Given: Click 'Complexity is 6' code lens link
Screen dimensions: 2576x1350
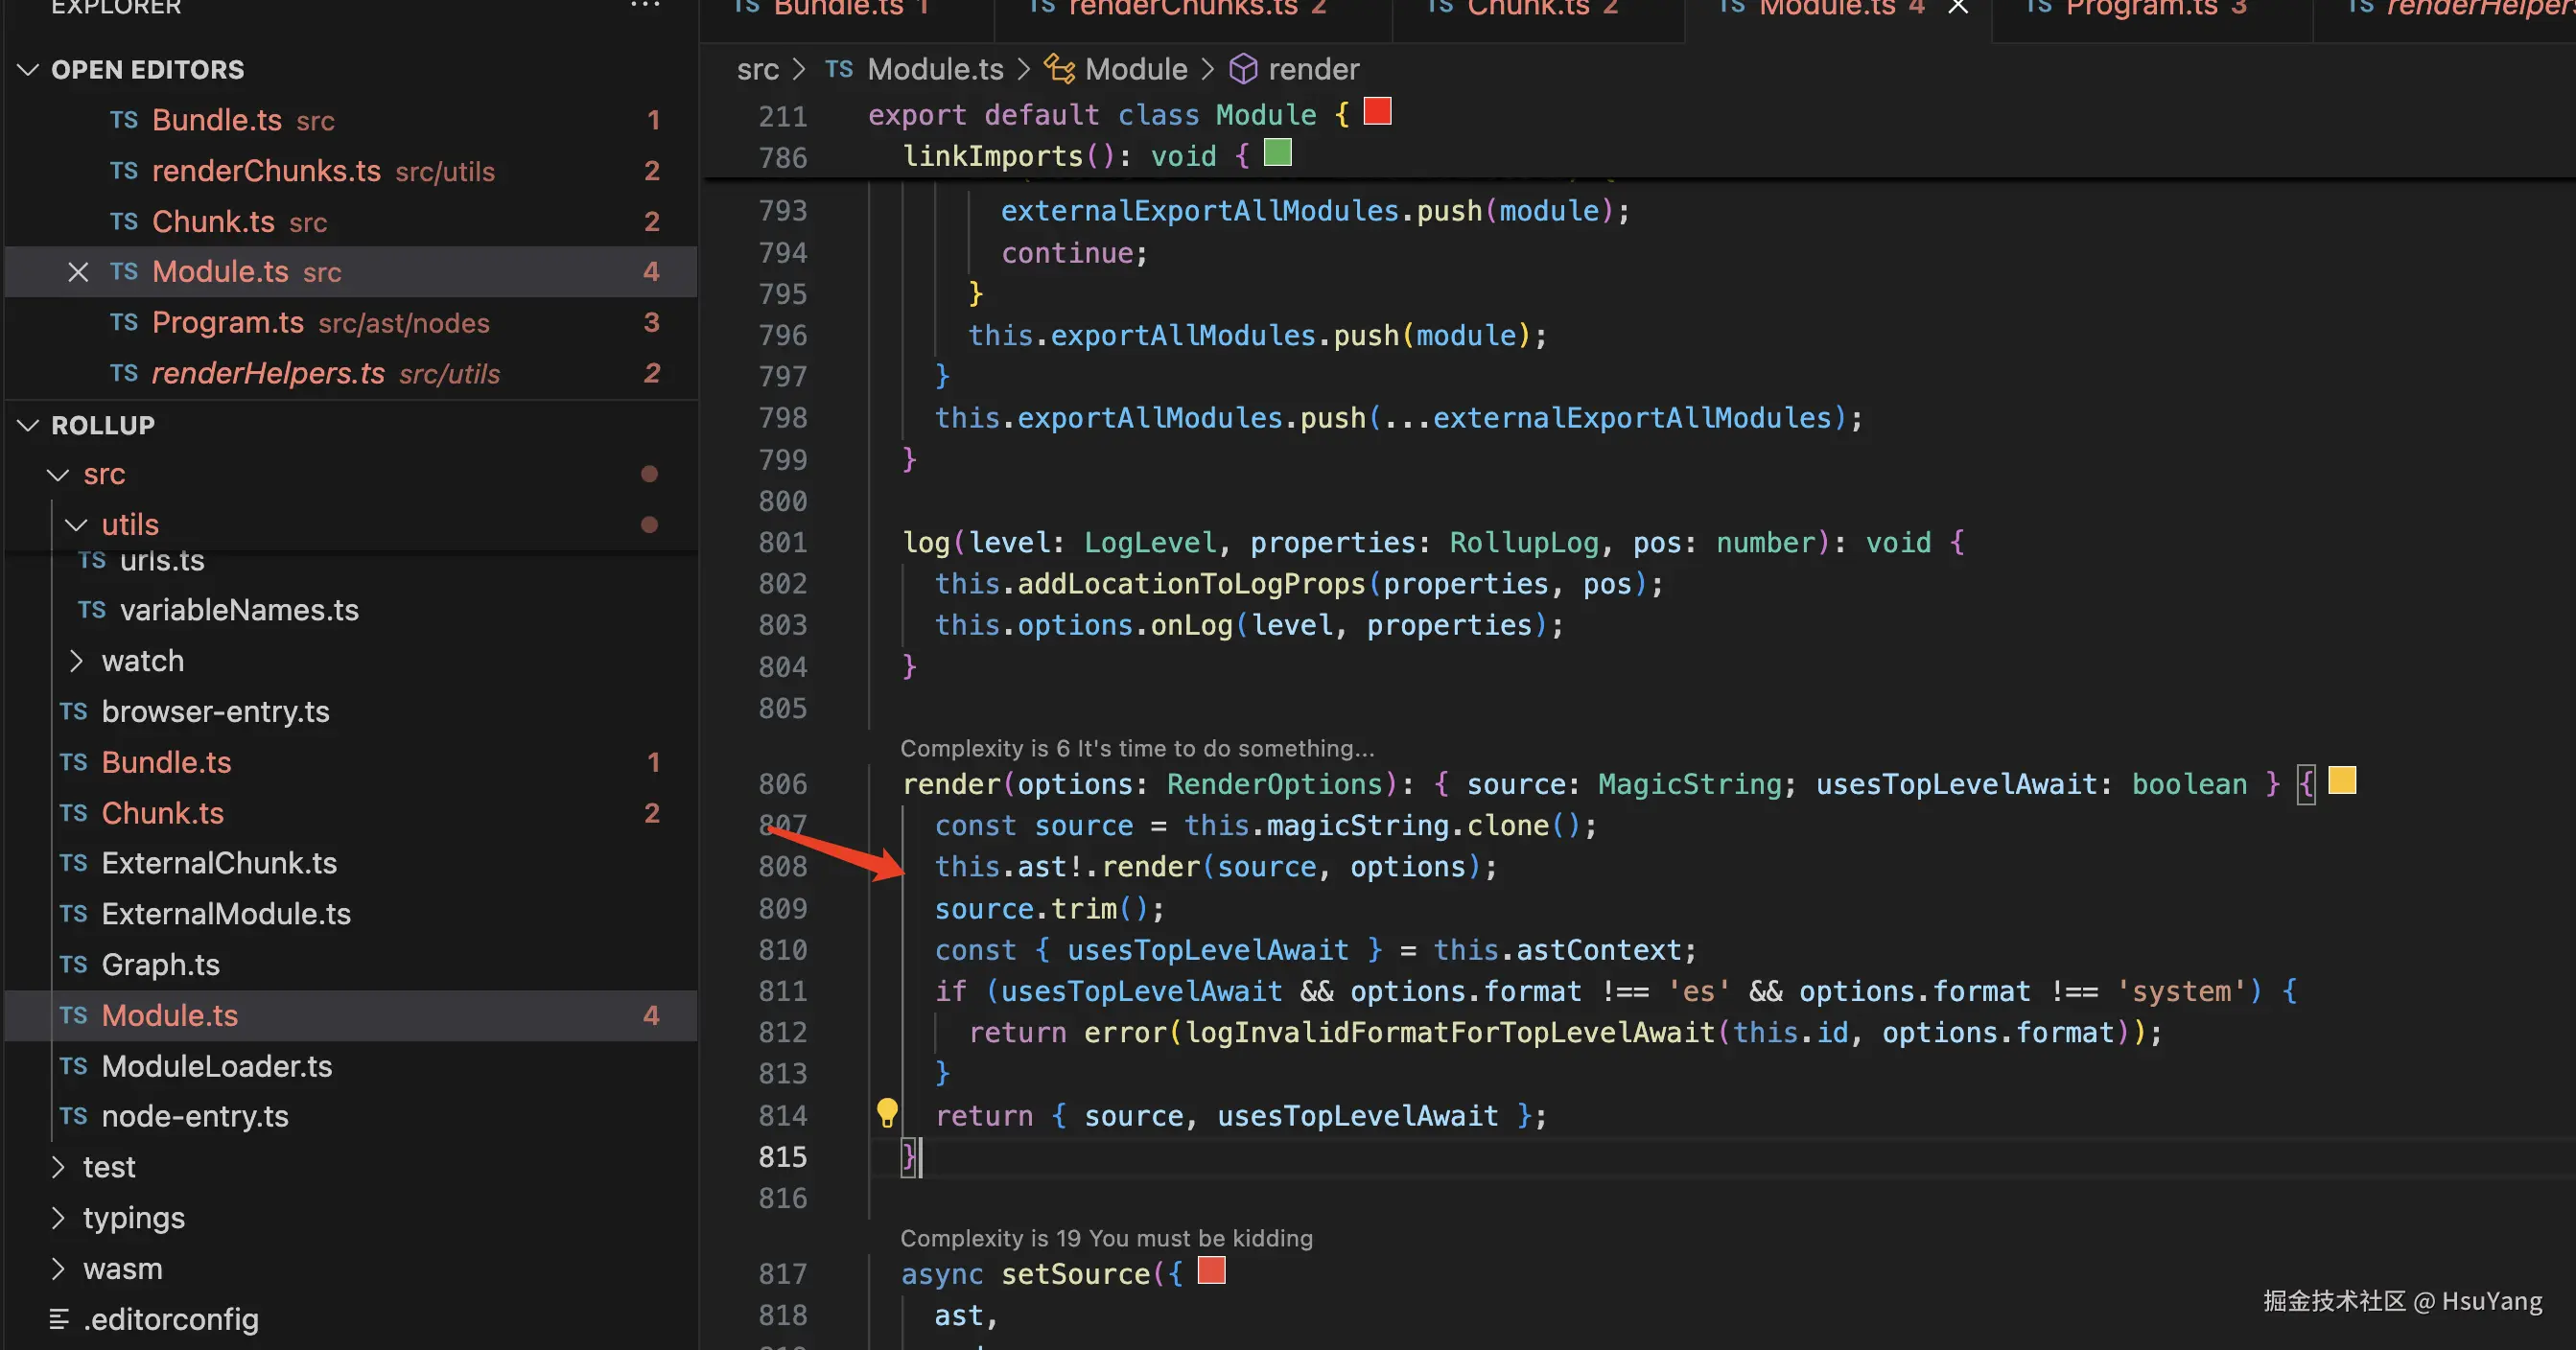Looking at the screenshot, I should [1136, 748].
